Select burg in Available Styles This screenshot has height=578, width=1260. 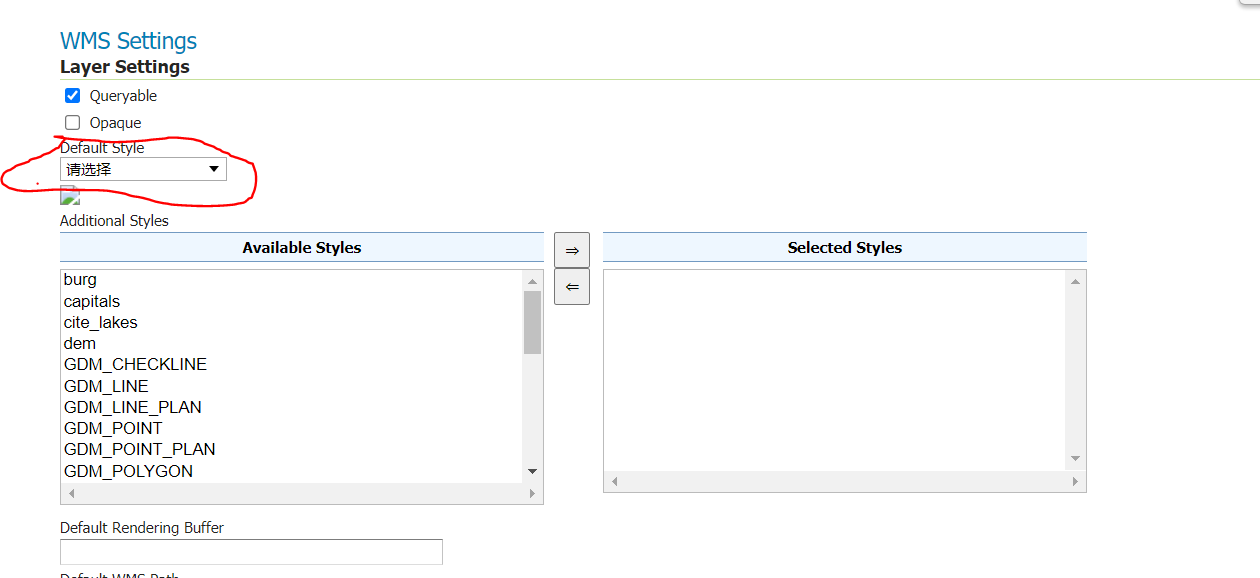[x=80, y=280]
